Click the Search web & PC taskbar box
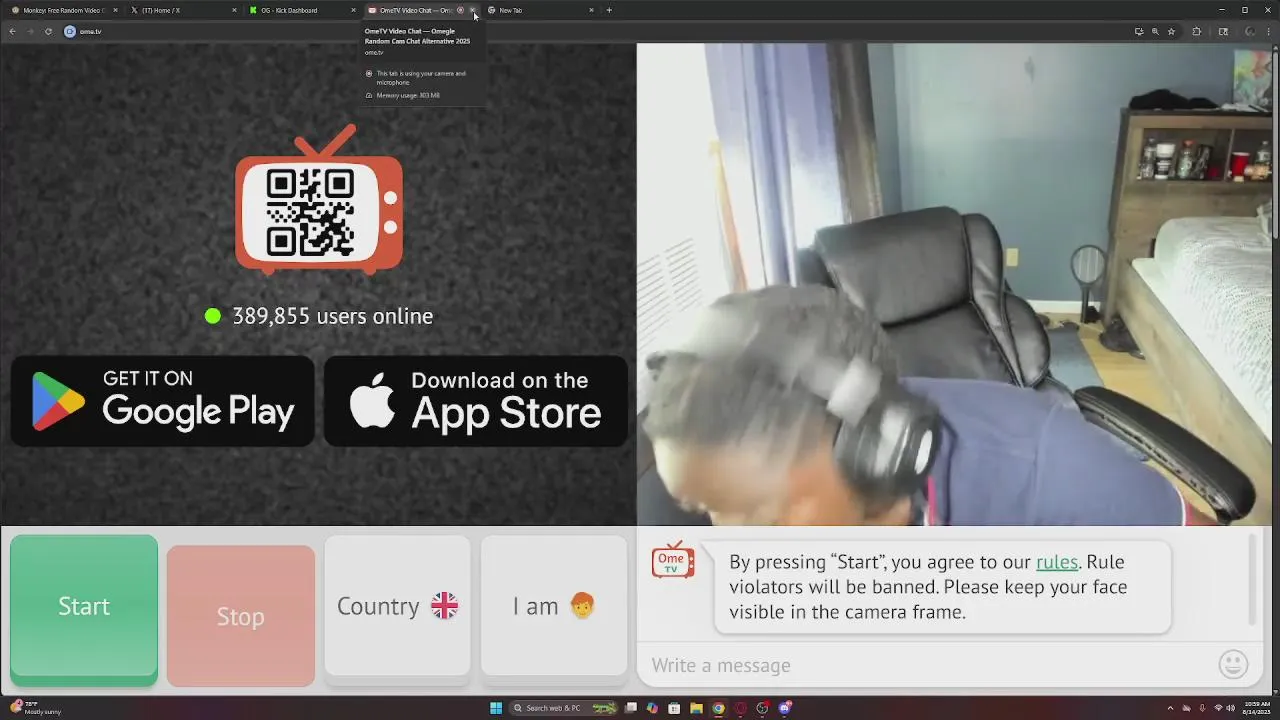Image resolution: width=1280 pixels, height=720 pixels. point(563,708)
